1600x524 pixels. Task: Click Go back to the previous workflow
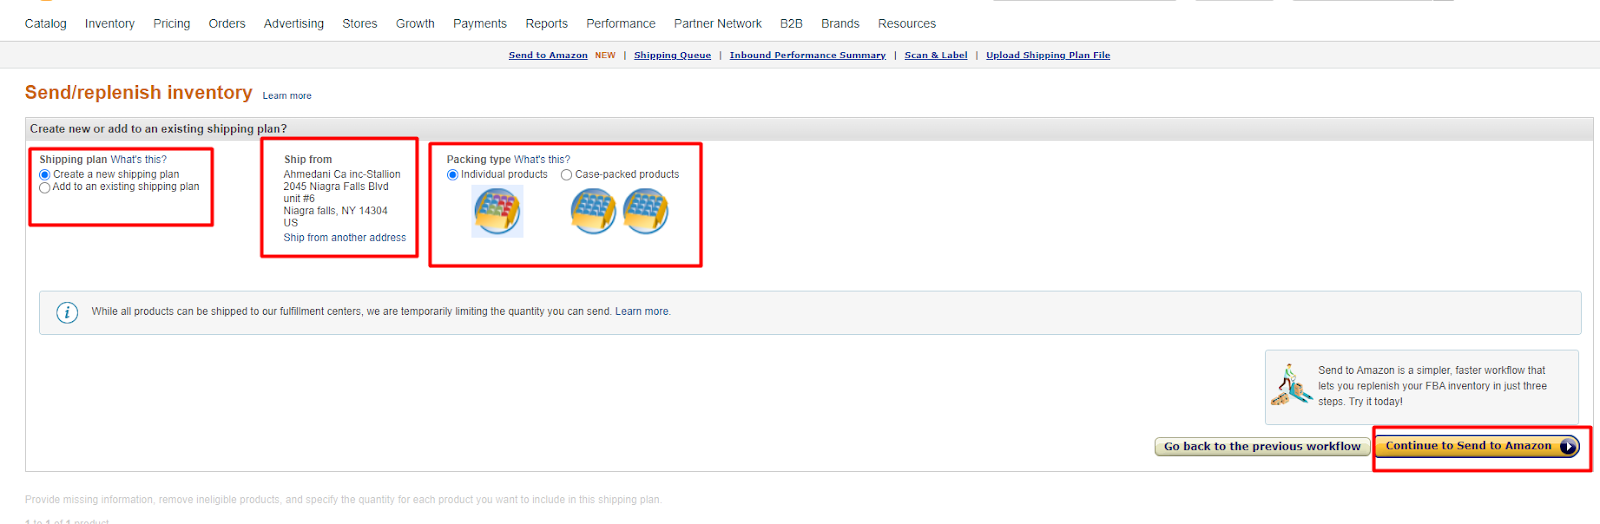click(1262, 447)
